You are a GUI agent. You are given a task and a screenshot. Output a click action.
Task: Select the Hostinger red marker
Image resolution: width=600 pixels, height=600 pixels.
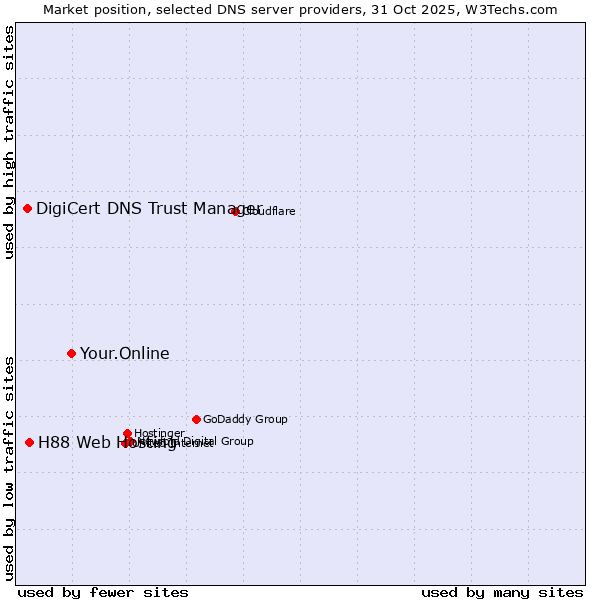(x=128, y=433)
